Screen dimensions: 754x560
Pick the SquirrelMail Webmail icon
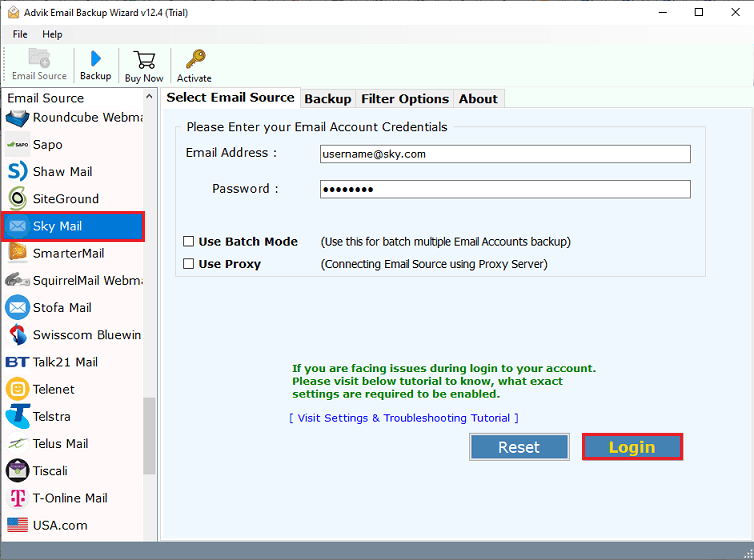pos(18,280)
